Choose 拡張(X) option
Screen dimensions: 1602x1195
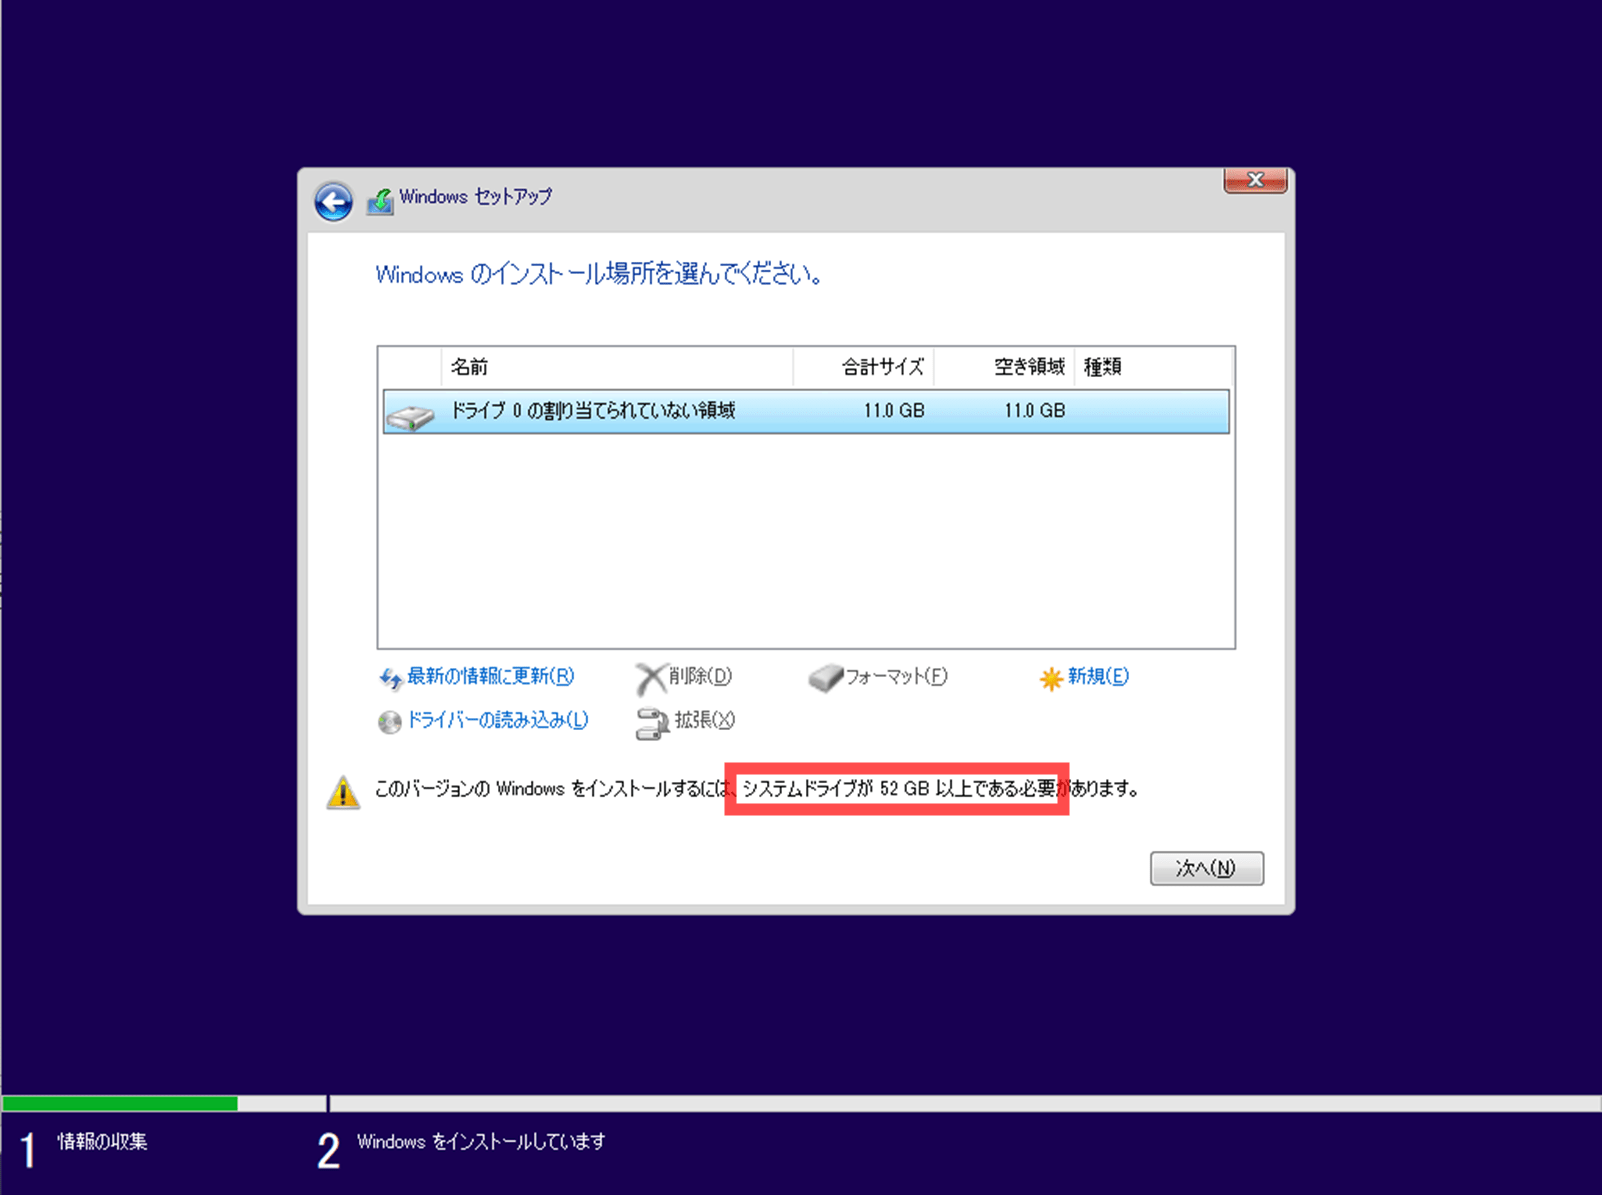[x=705, y=720]
